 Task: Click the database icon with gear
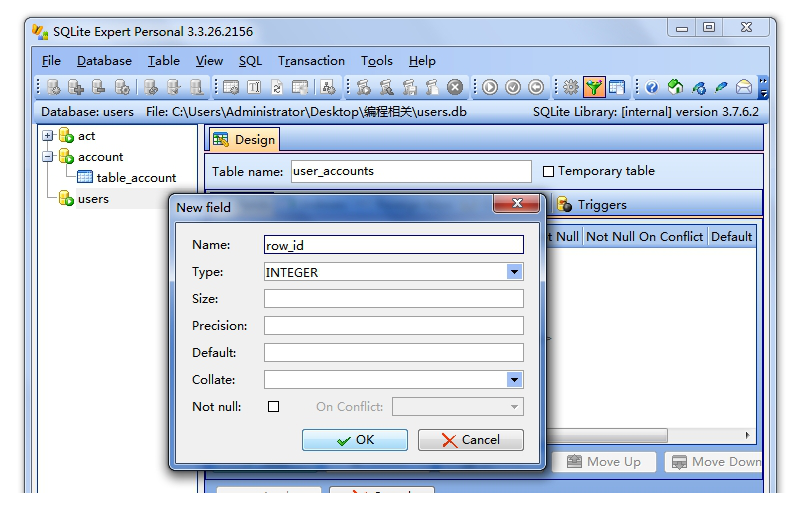tap(122, 88)
